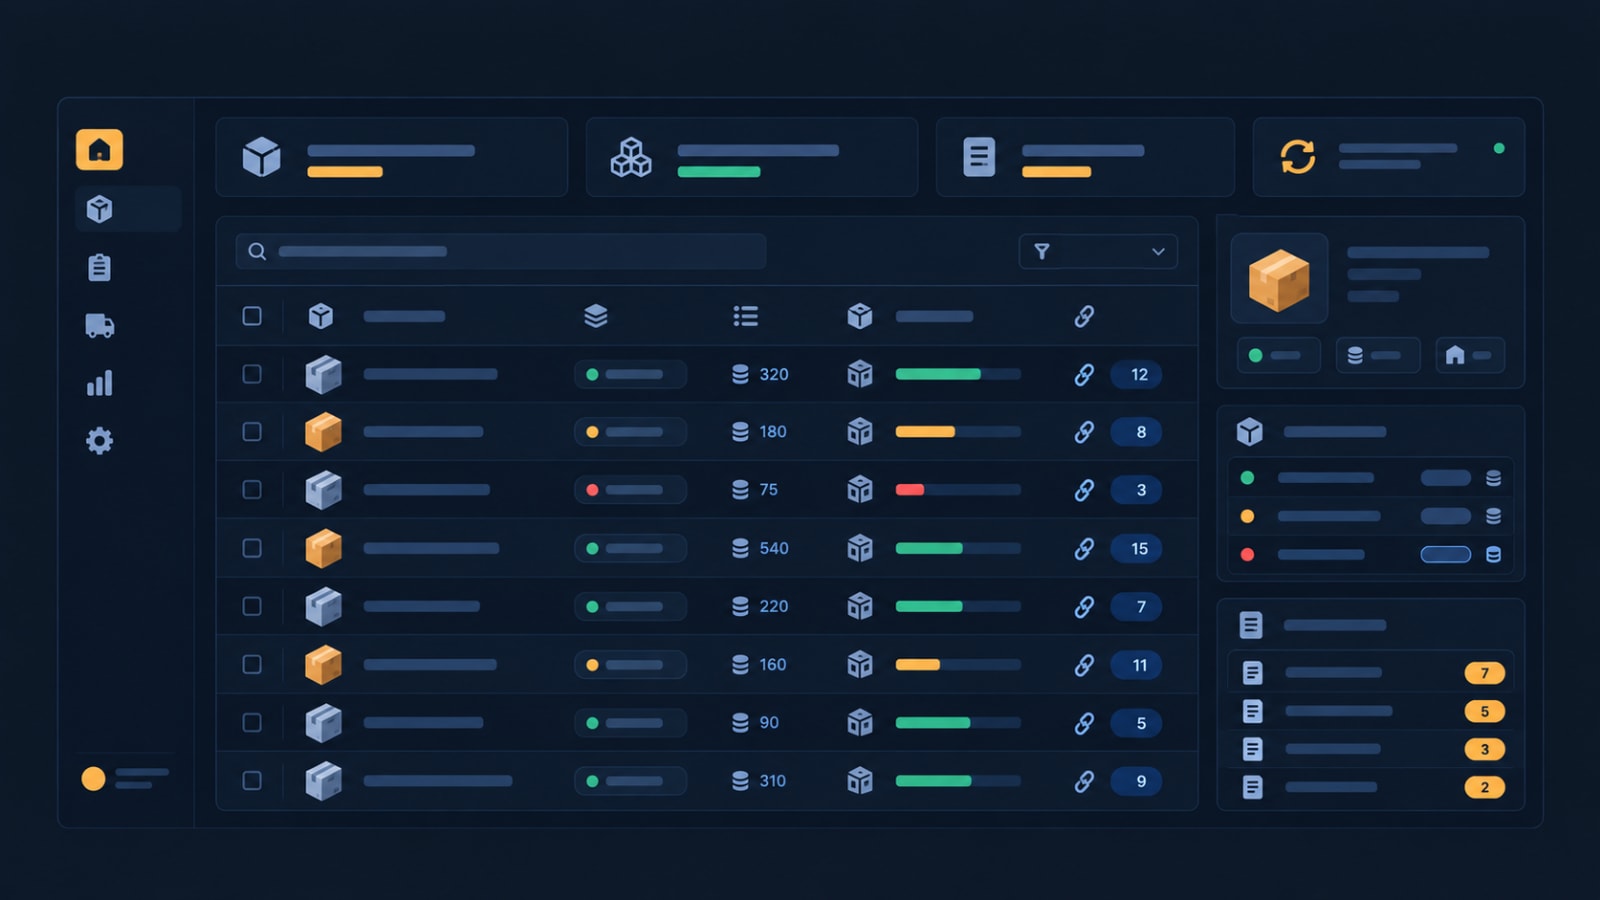The image size is (1600, 900).
Task: Tick the select-all checkbox in table header
Action: click(252, 316)
